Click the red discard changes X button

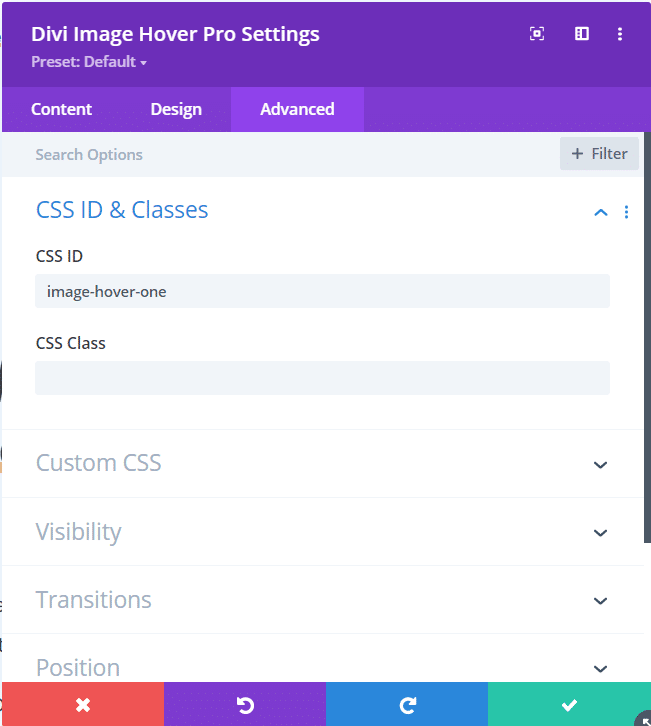coord(83,705)
